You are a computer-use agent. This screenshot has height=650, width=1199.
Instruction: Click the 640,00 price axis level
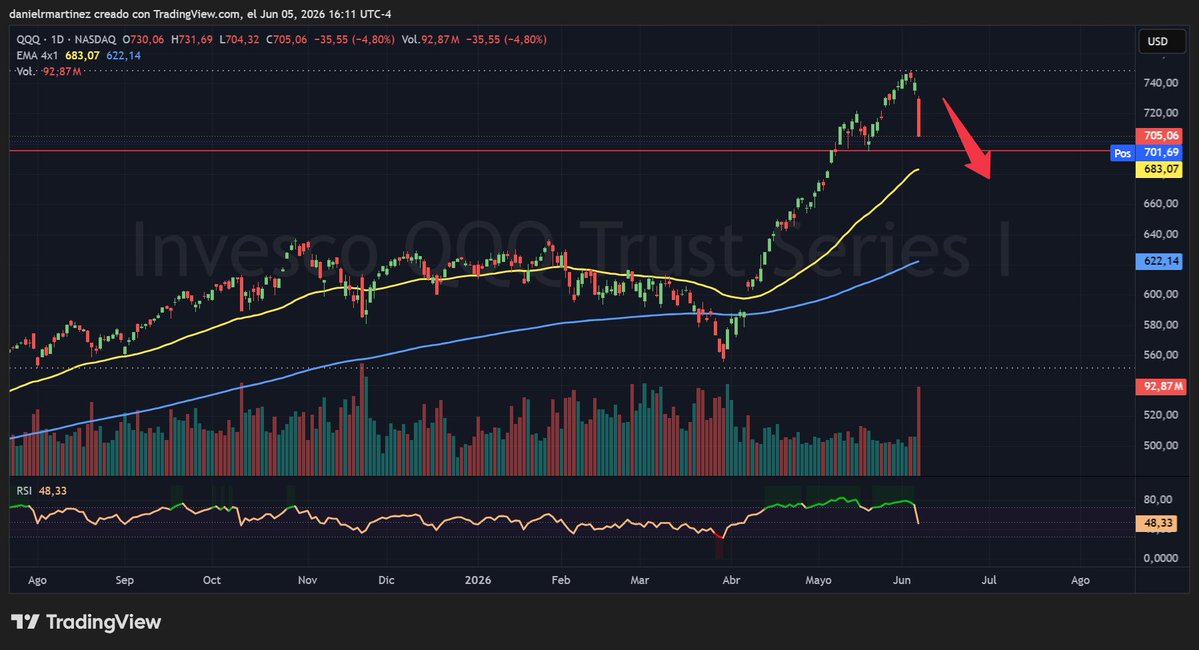tap(1160, 234)
